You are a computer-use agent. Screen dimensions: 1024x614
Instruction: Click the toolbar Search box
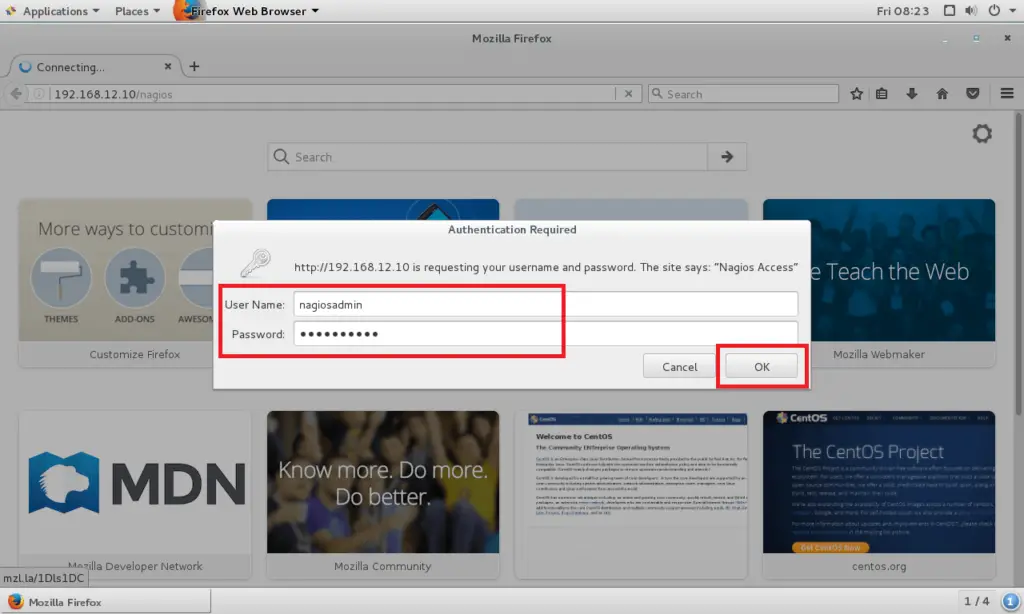click(x=743, y=94)
